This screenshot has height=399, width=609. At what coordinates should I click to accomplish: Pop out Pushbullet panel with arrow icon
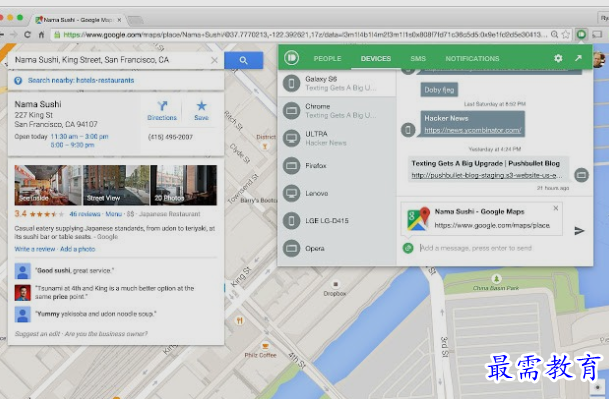point(578,58)
